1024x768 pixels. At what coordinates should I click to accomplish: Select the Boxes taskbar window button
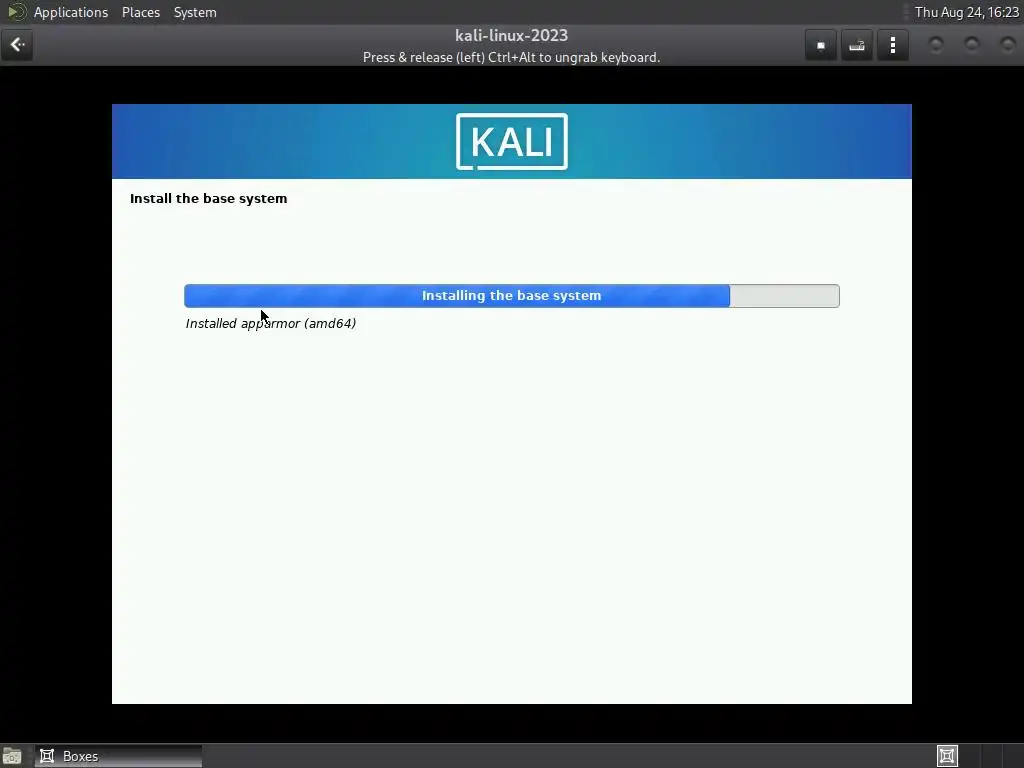tap(119, 756)
